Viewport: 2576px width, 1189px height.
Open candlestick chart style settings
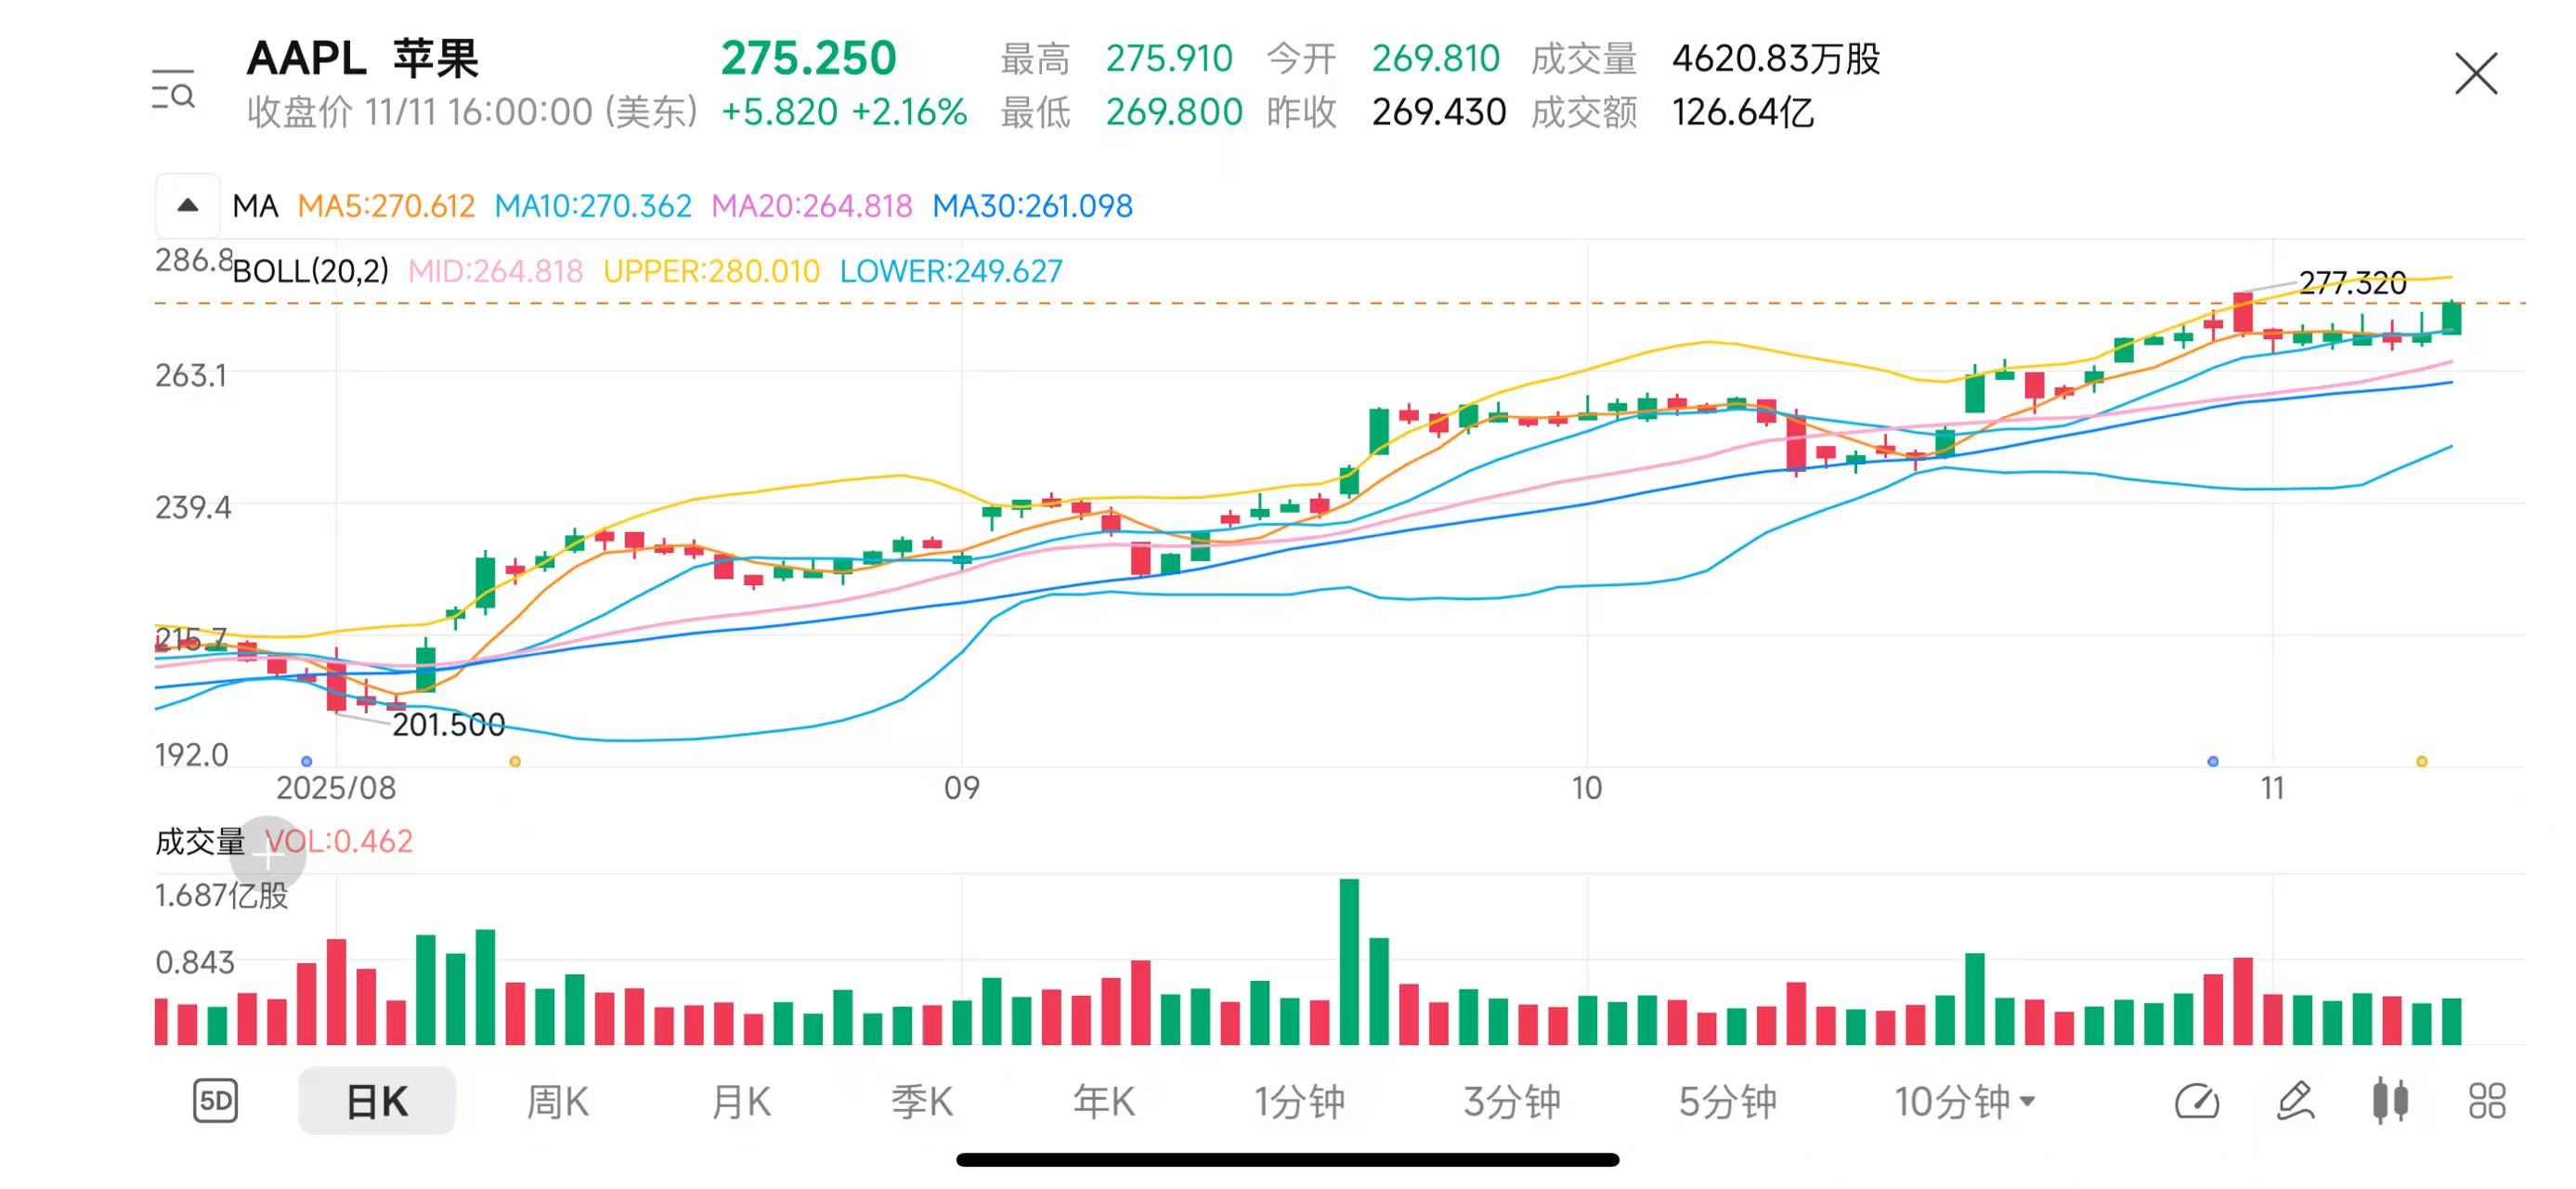point(2390,1100)
